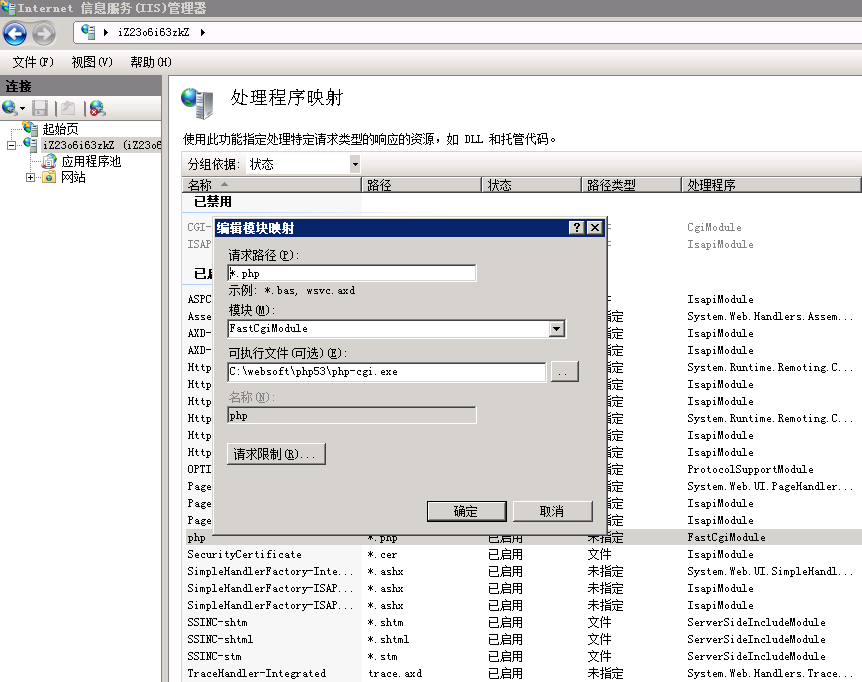
Task: Click the back navigation arrow button
Action: tap(15, 34)
